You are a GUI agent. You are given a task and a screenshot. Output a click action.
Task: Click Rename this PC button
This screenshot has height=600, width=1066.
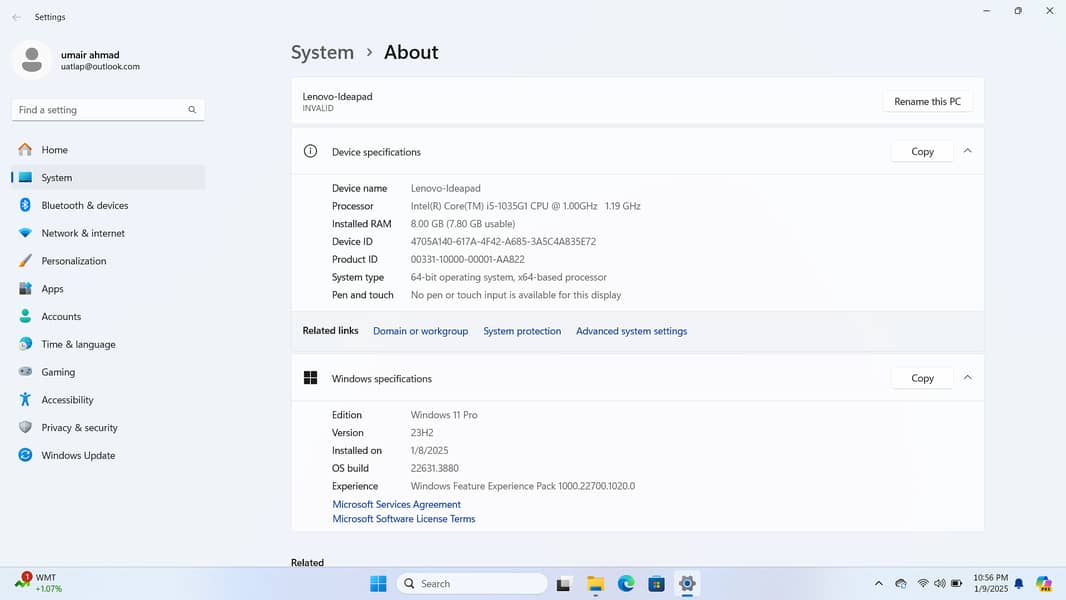point(927,101)
